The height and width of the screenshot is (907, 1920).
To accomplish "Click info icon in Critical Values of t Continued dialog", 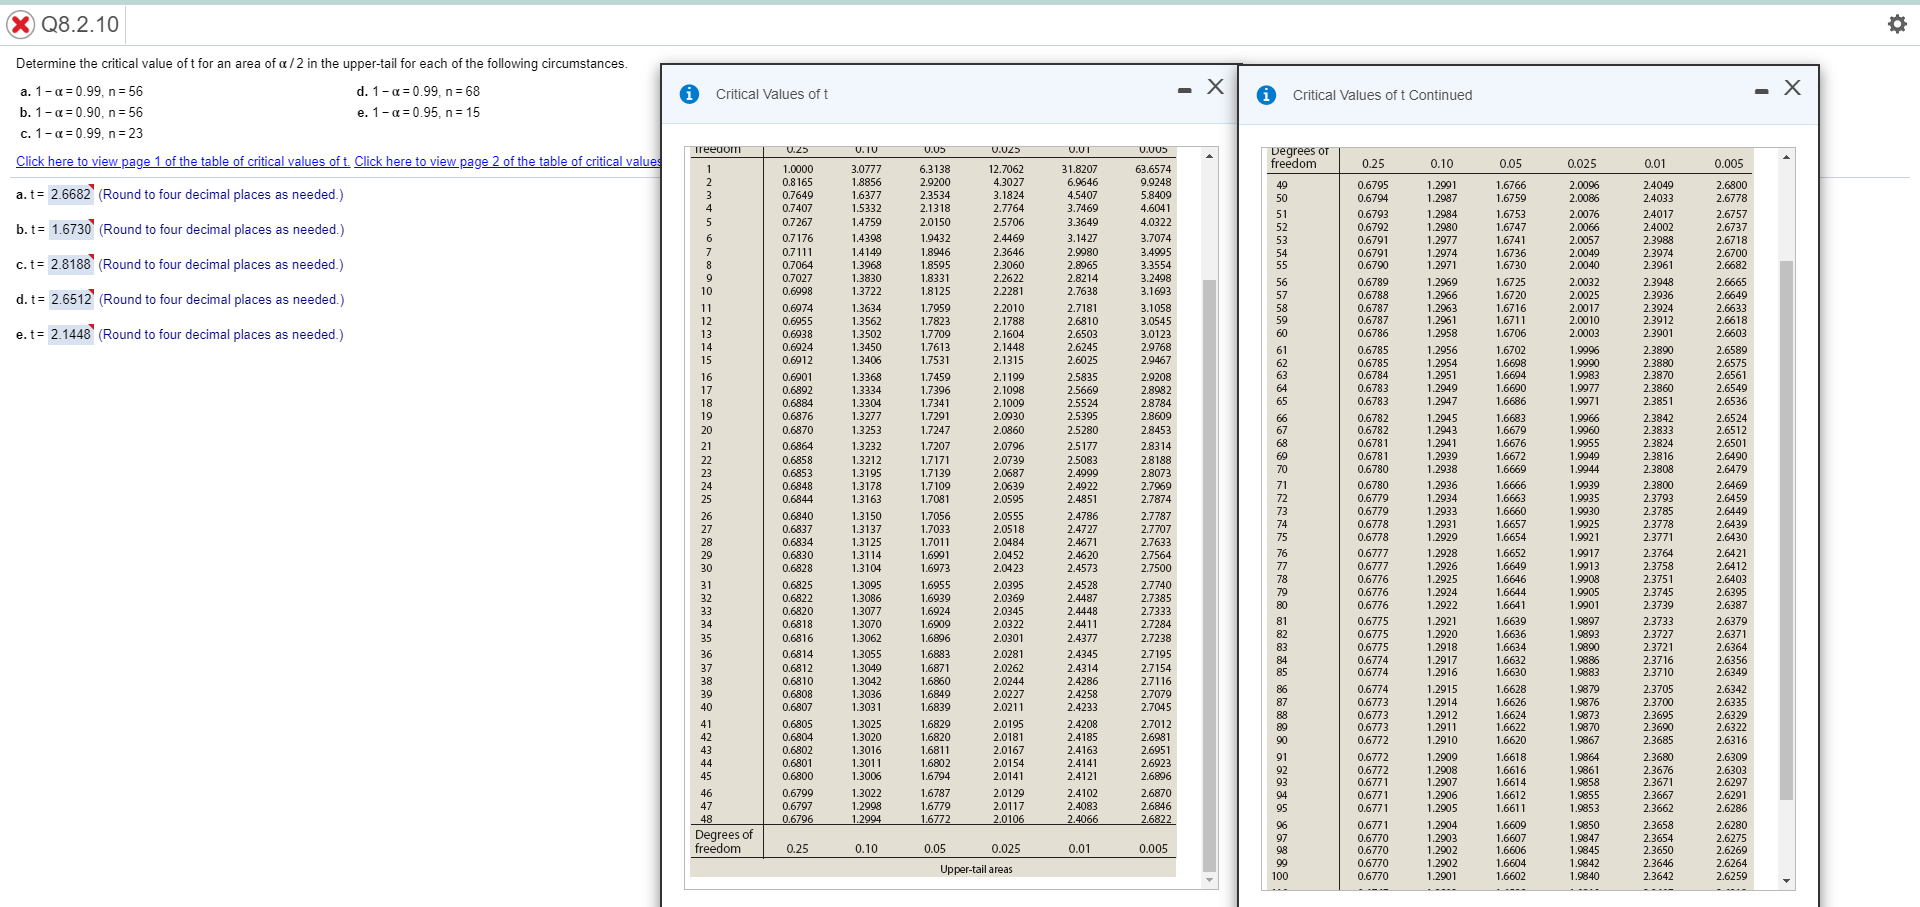I will tap(1266, 95).
